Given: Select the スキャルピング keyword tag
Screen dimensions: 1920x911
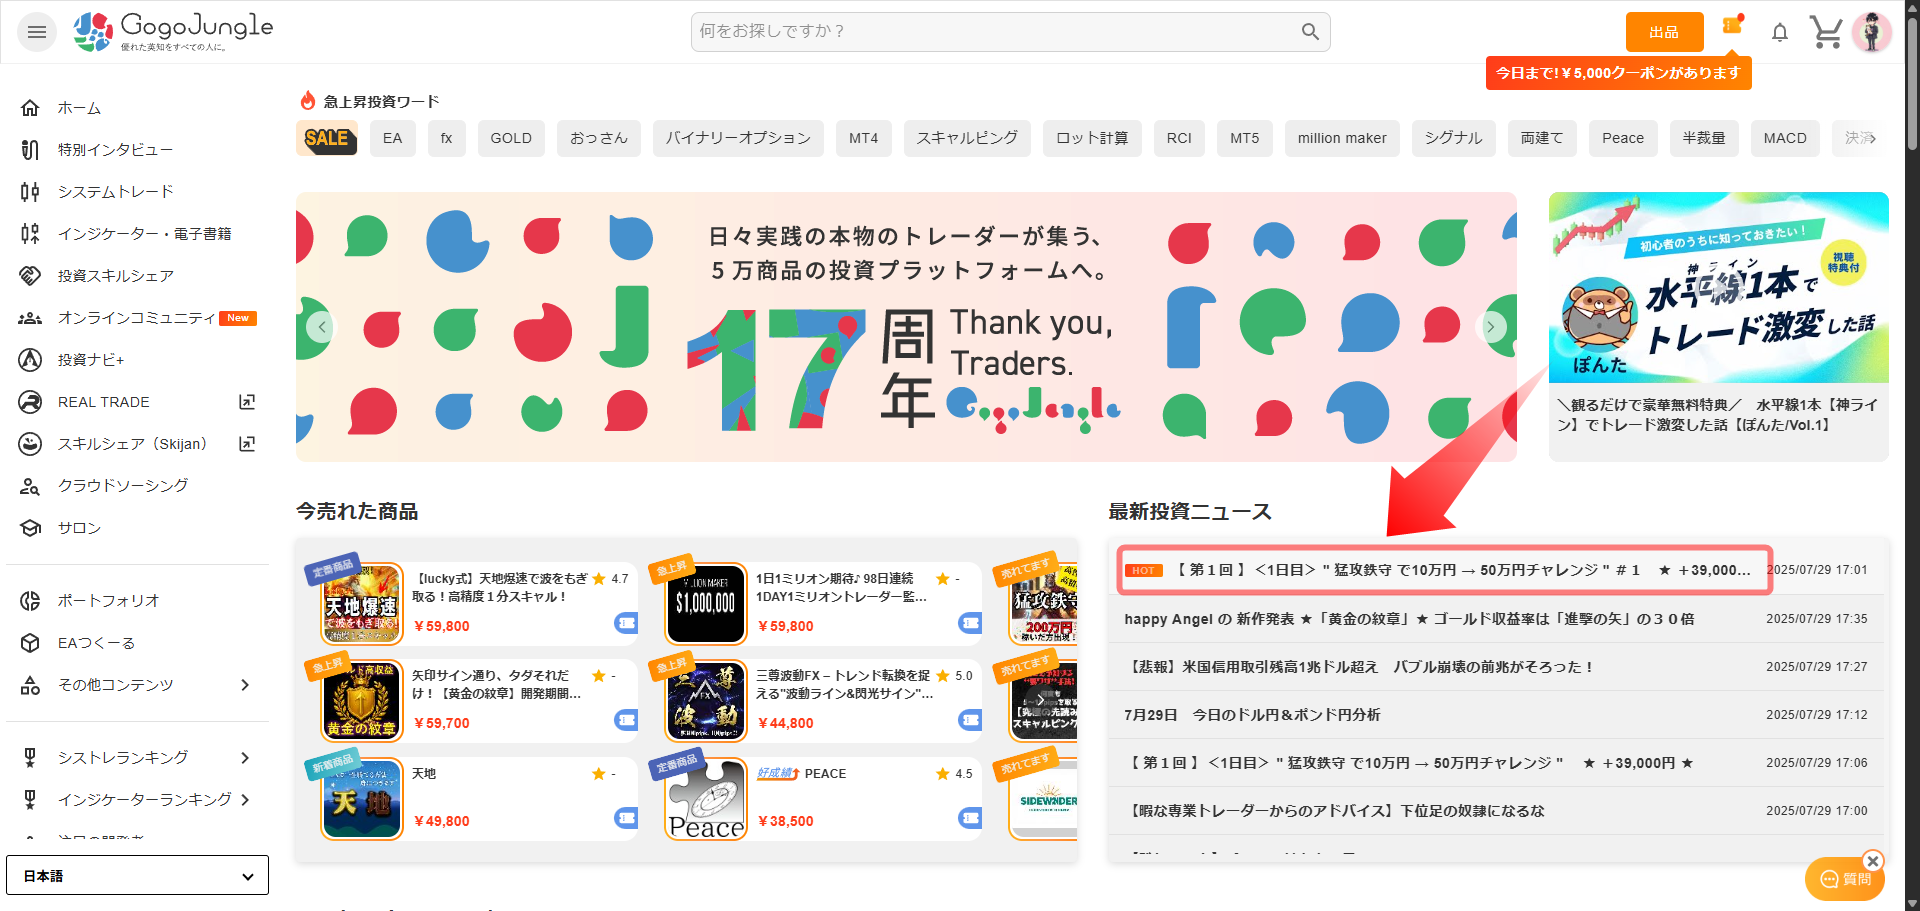Looking at the screenshot, I should click(967, 138).
